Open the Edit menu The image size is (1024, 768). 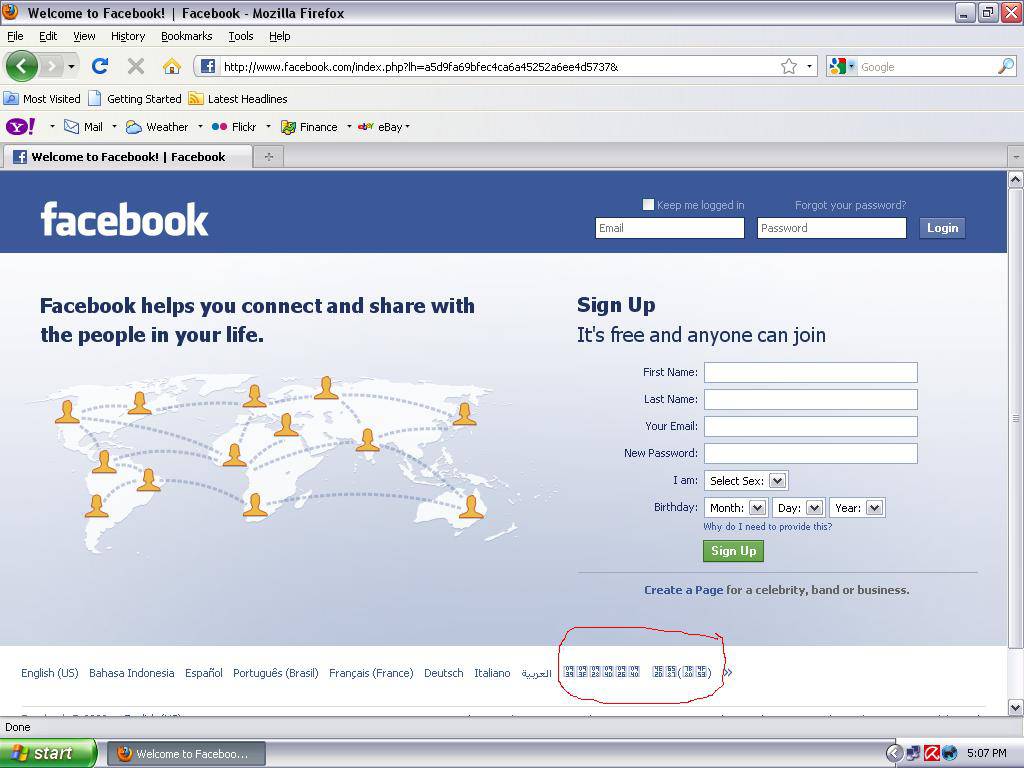(48, 36)
